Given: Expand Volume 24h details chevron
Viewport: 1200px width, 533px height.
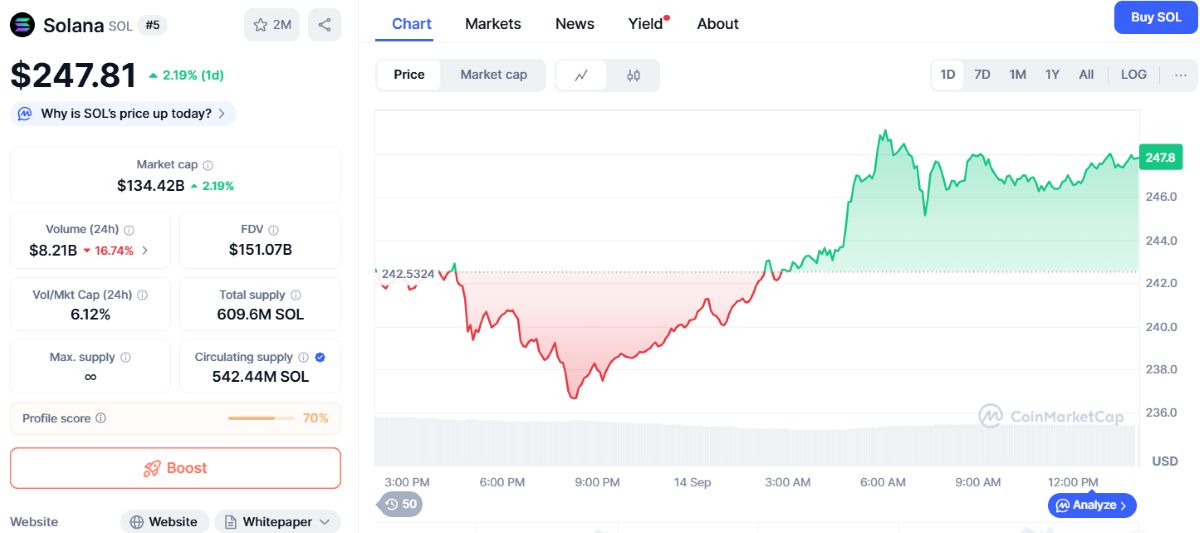Looking at the screenshot, I should (145, 251).
